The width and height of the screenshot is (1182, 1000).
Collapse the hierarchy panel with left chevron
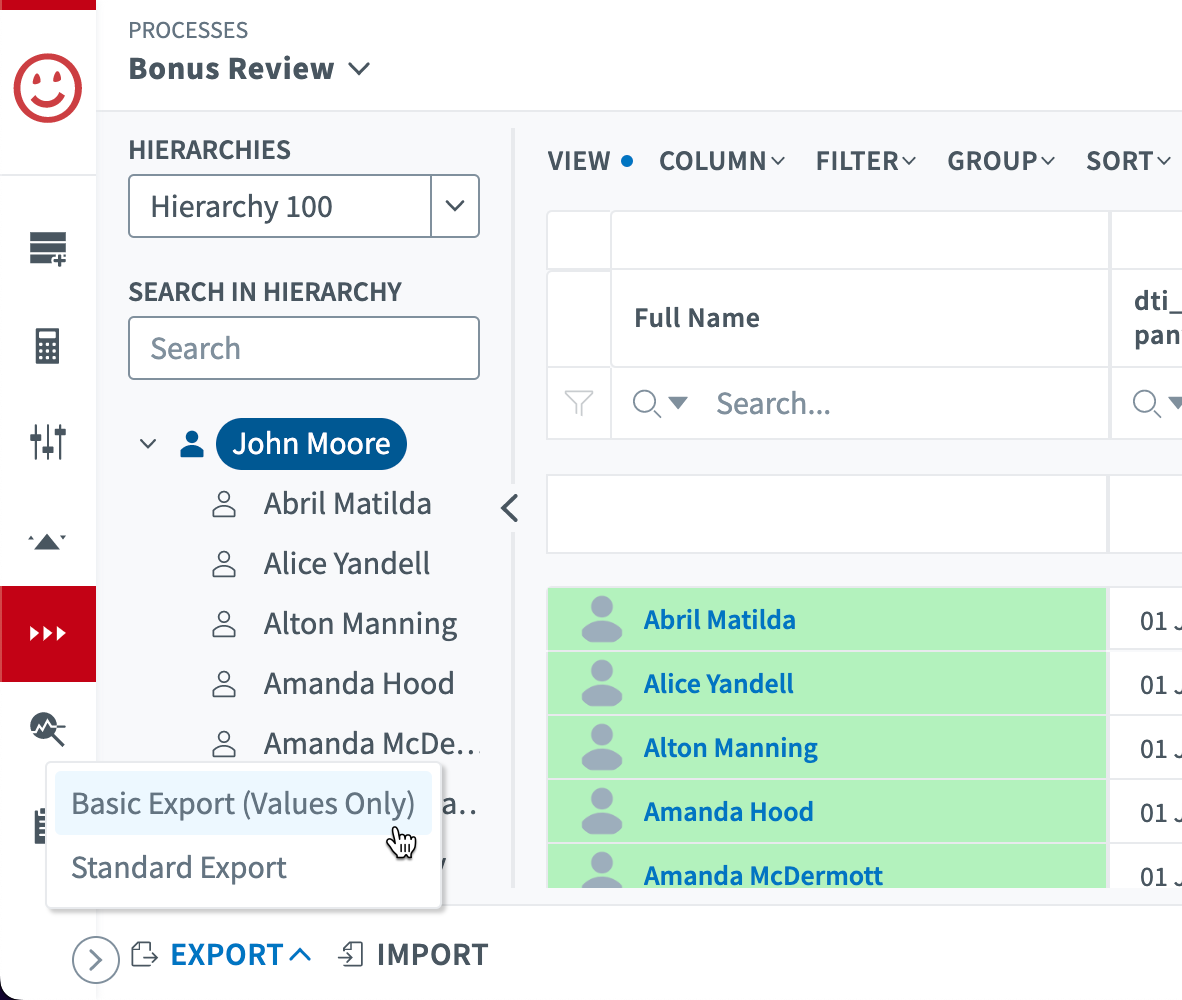510,508
